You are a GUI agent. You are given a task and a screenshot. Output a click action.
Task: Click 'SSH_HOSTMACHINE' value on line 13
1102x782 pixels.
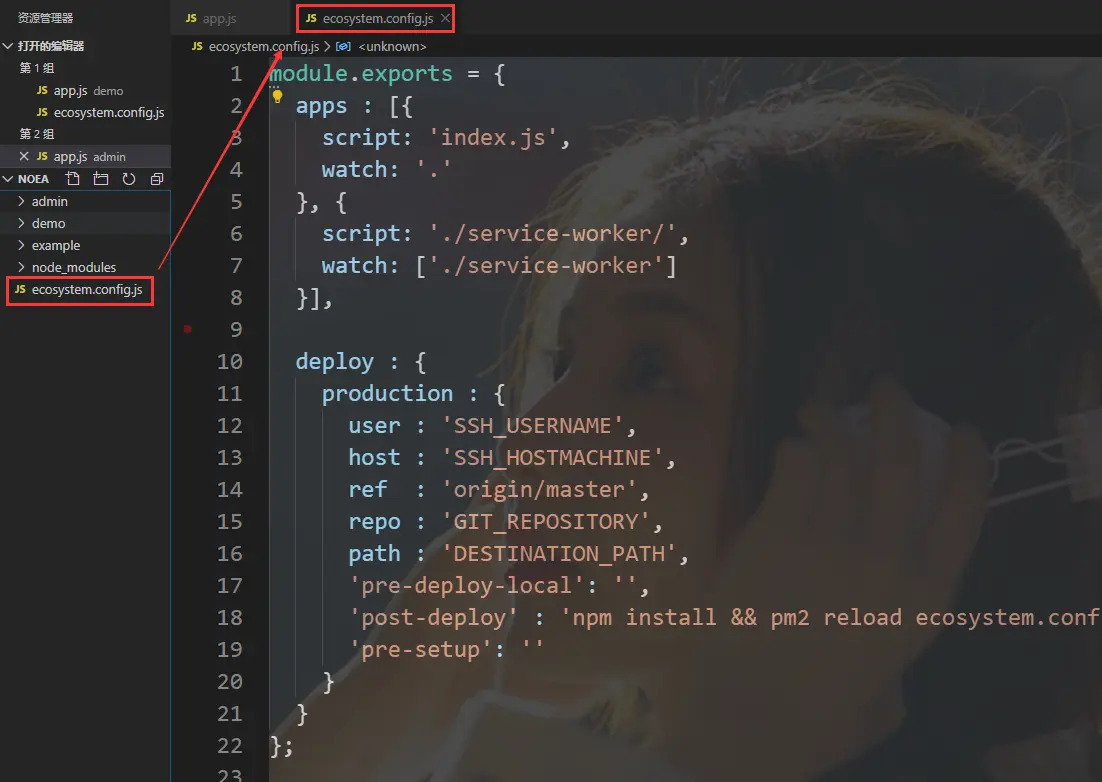coord(552,457)
